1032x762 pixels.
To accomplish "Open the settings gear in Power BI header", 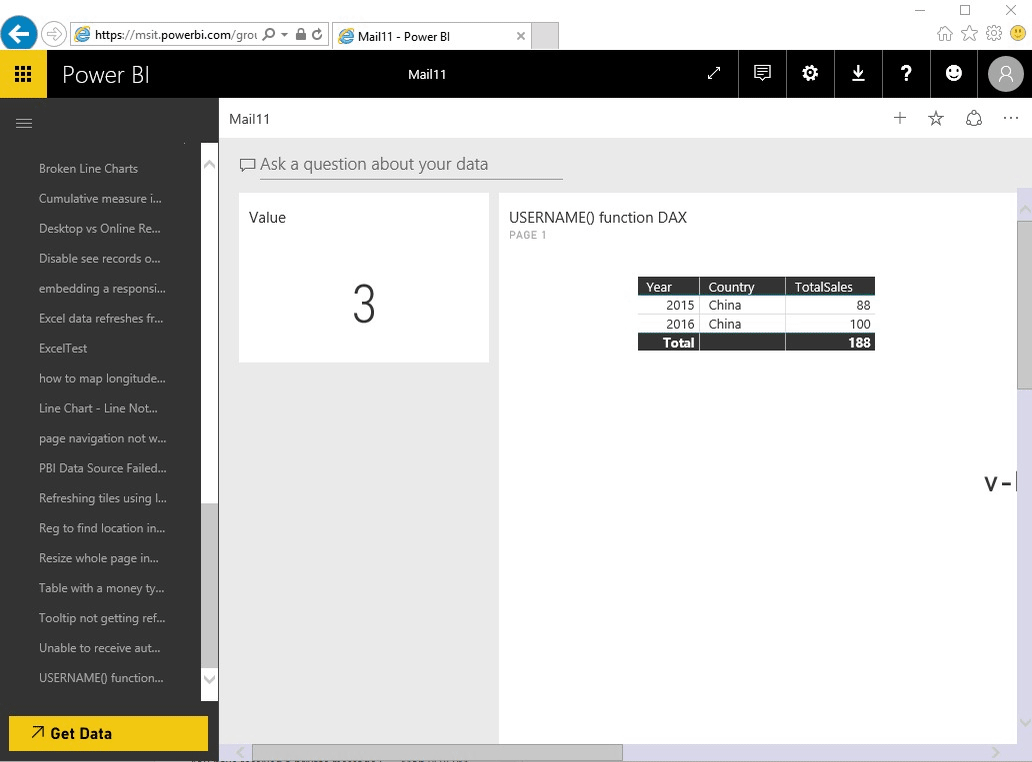I will click(x=810, y=74).
